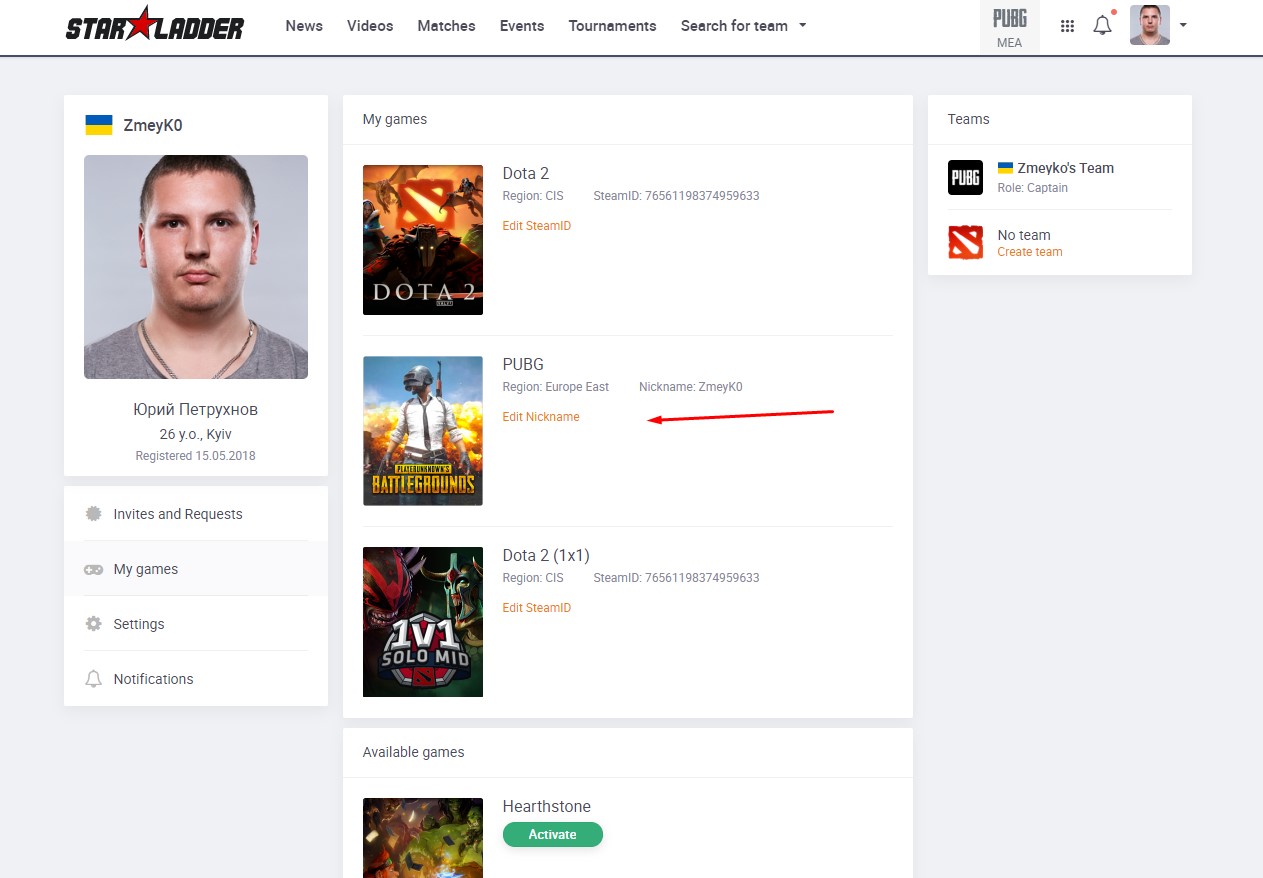Open the apps grid icon
The width and height of the screenshot is (1263, 878).
point(1067,26)
